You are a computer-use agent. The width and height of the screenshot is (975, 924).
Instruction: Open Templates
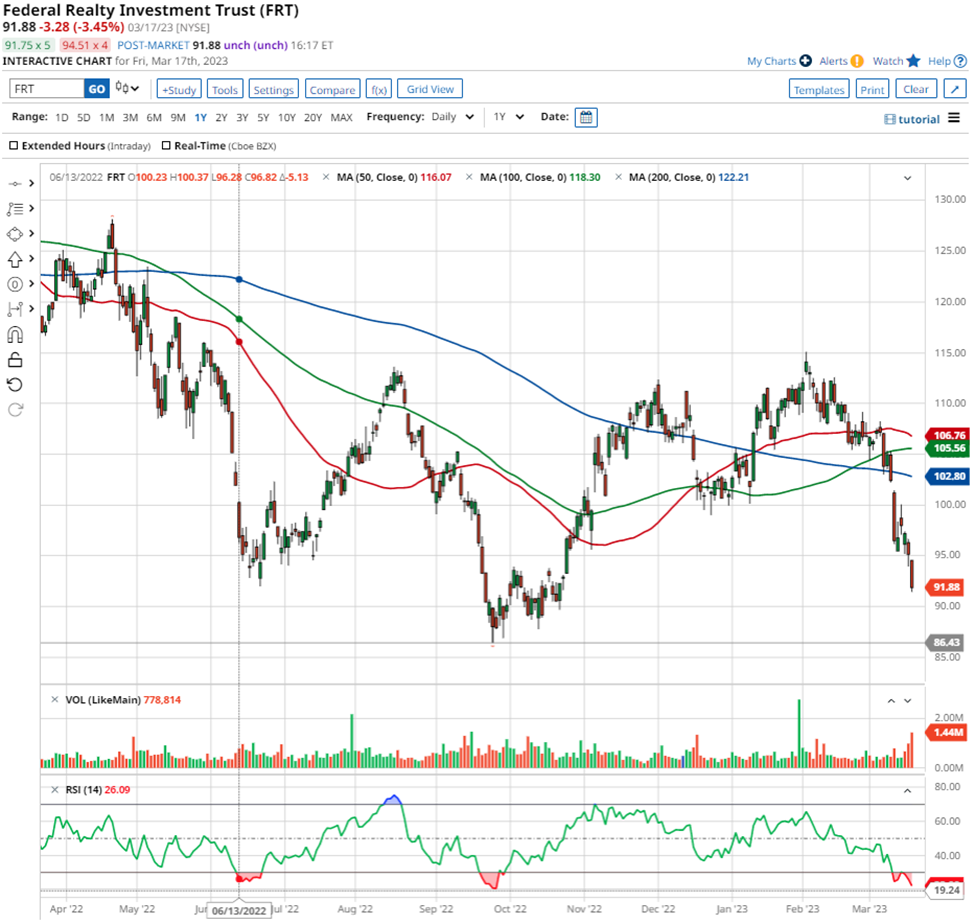click(x=819, y=90)
